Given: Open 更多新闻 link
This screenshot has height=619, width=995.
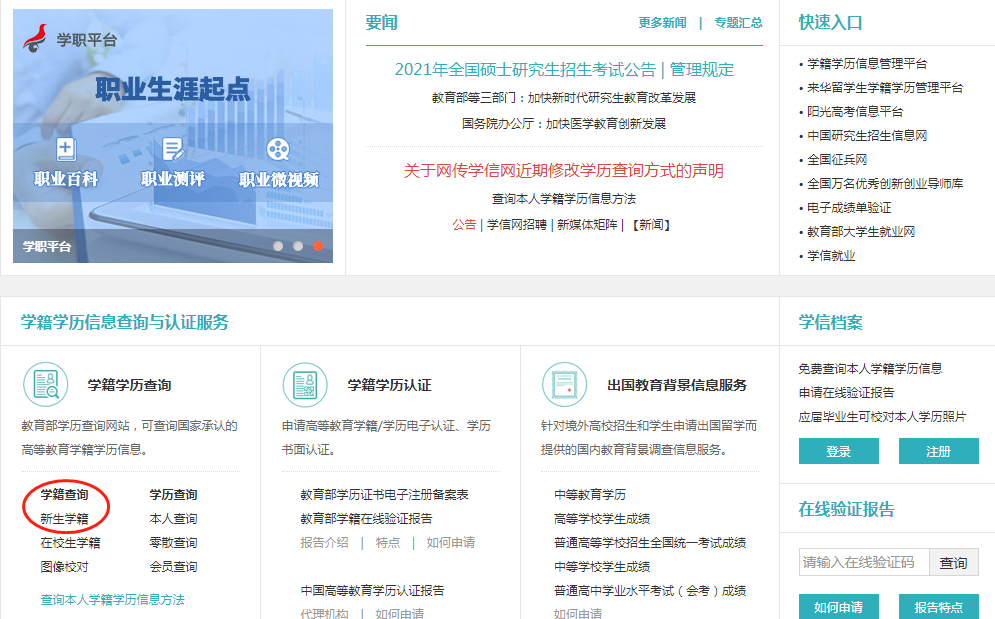Looking at the screenshot, I should [x=662, y=23].
